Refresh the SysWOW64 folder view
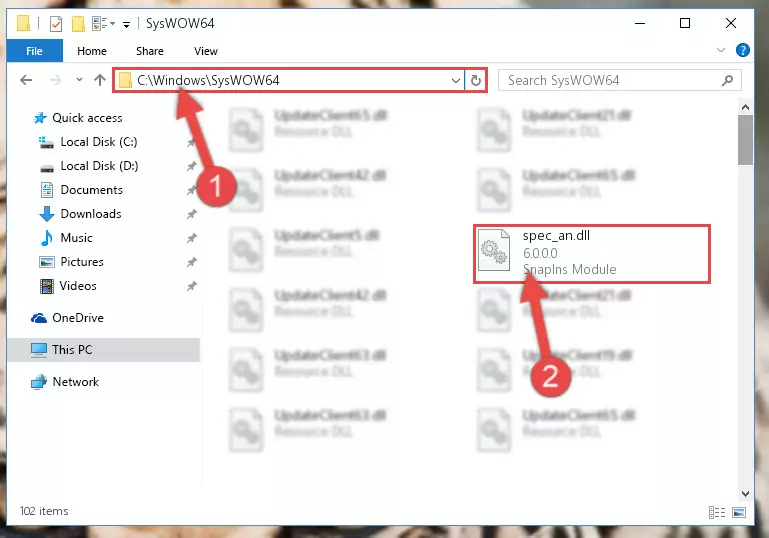 tap(476, 80)
